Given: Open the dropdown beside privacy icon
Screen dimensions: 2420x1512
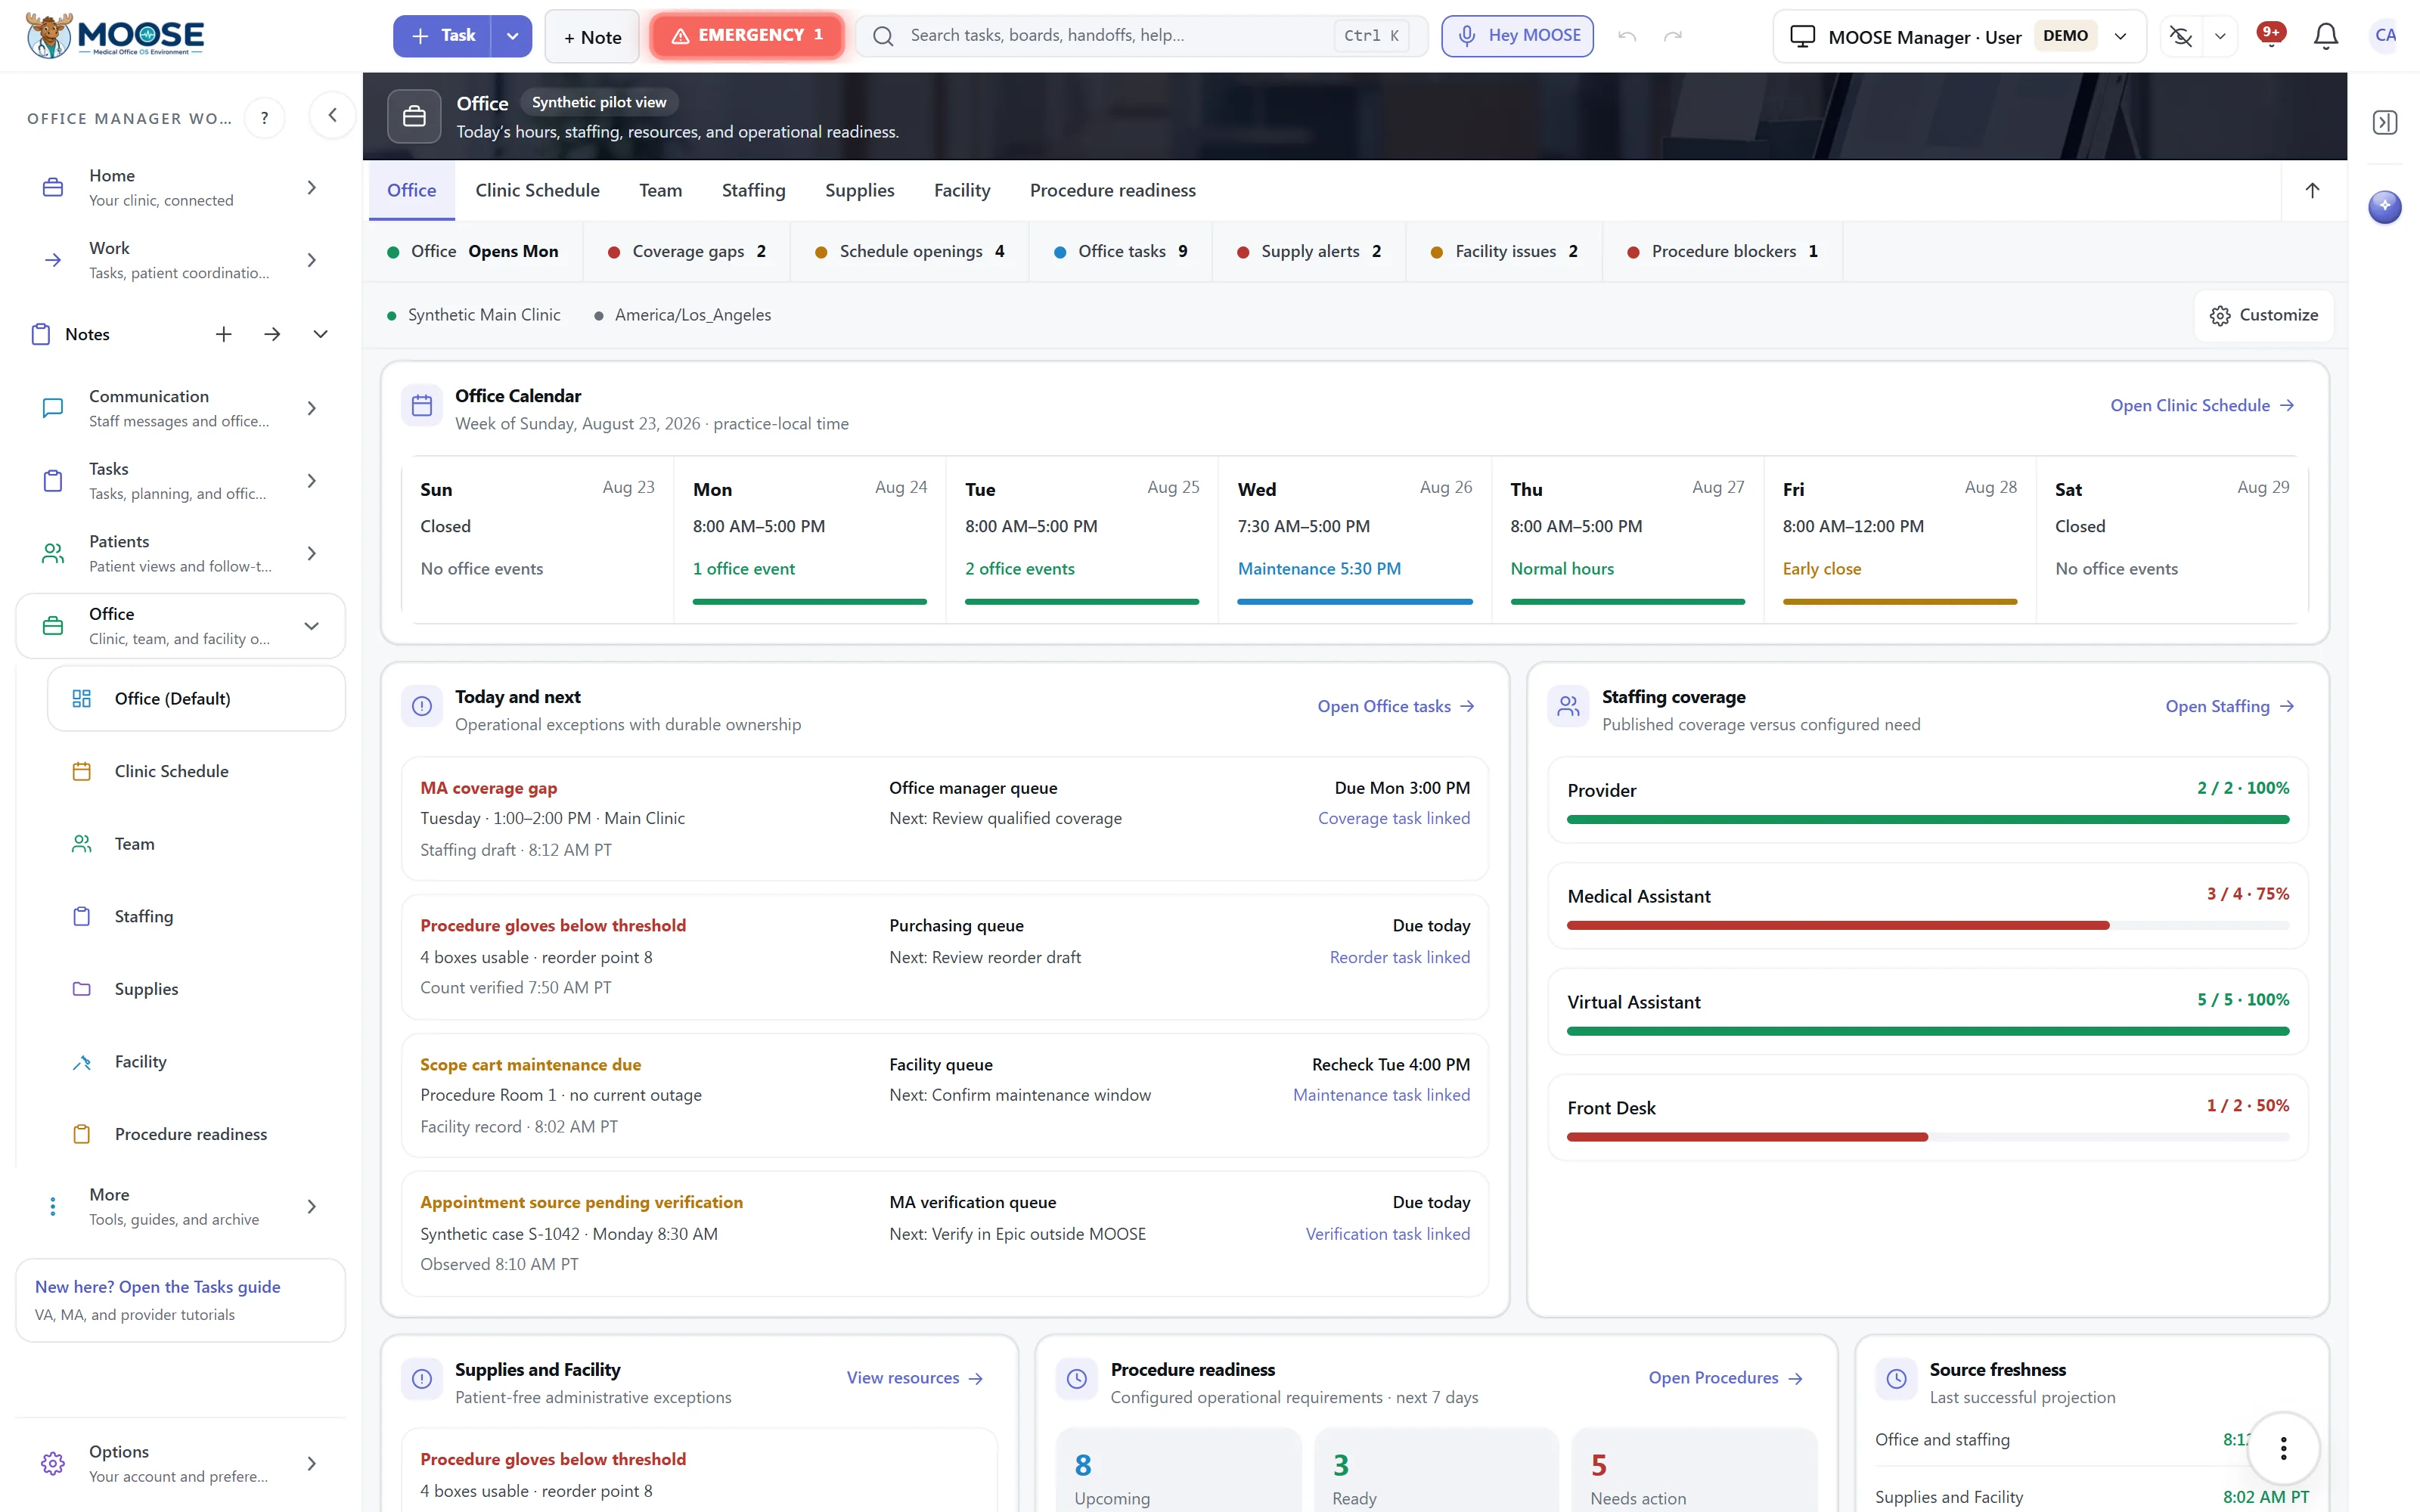Looking at the screenshot, I should 2220,36.
